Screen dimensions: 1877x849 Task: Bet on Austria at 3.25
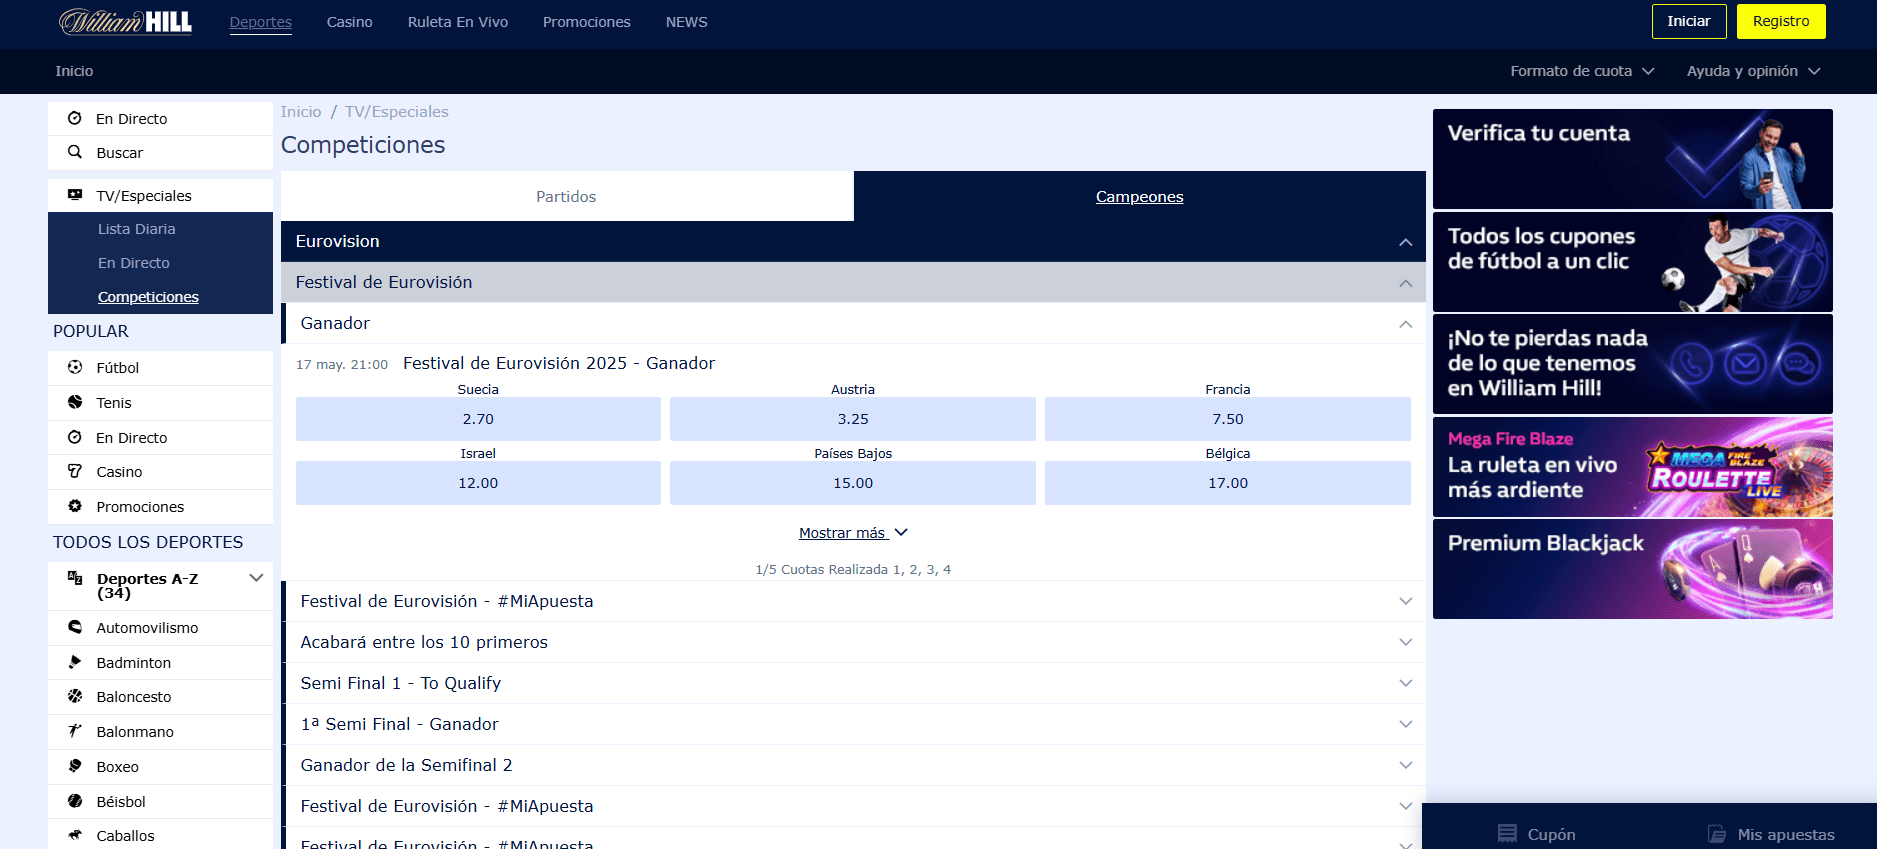853,419
